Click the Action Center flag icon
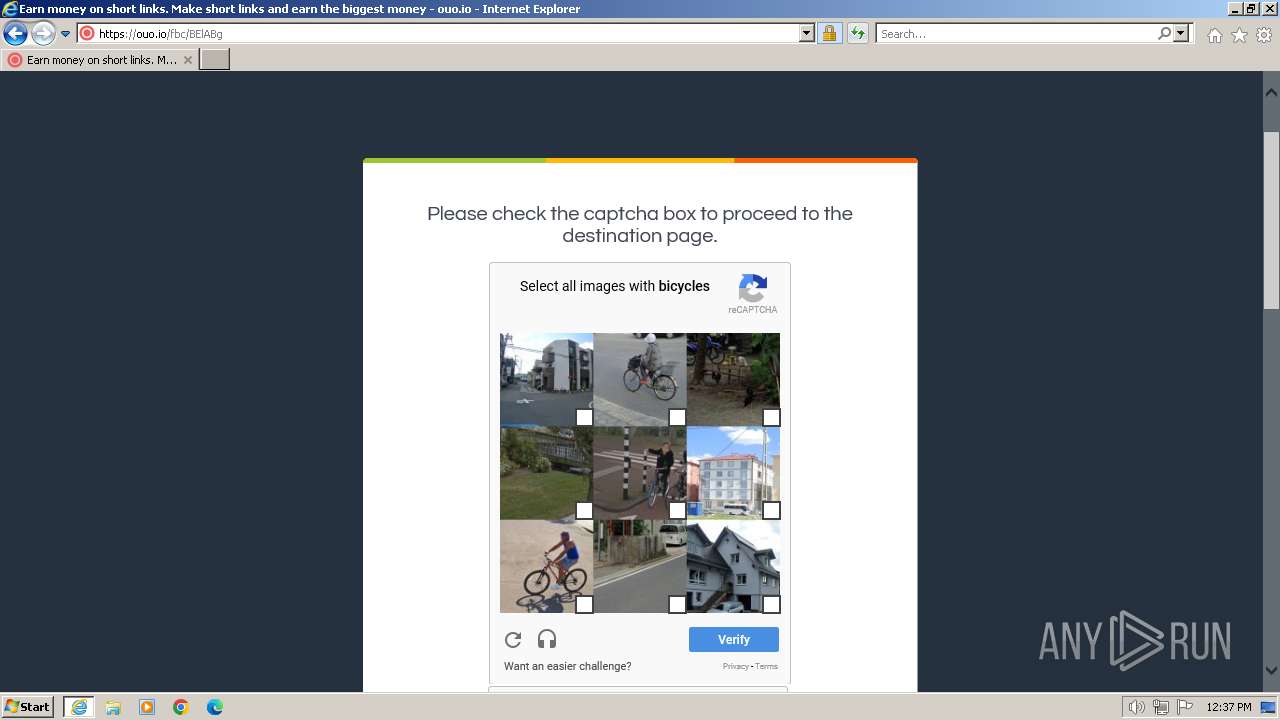The width and height of the screenshot is (1280, 720). (1184, 707)
